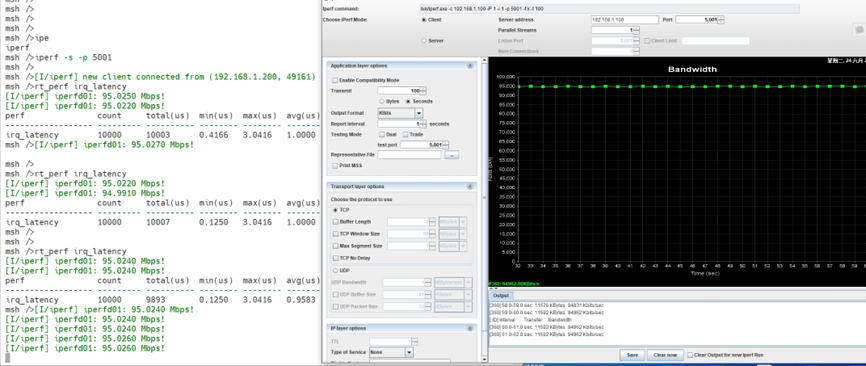Open Buffer Length units dropdown
The image size is (866, 366).
(463, 222)
